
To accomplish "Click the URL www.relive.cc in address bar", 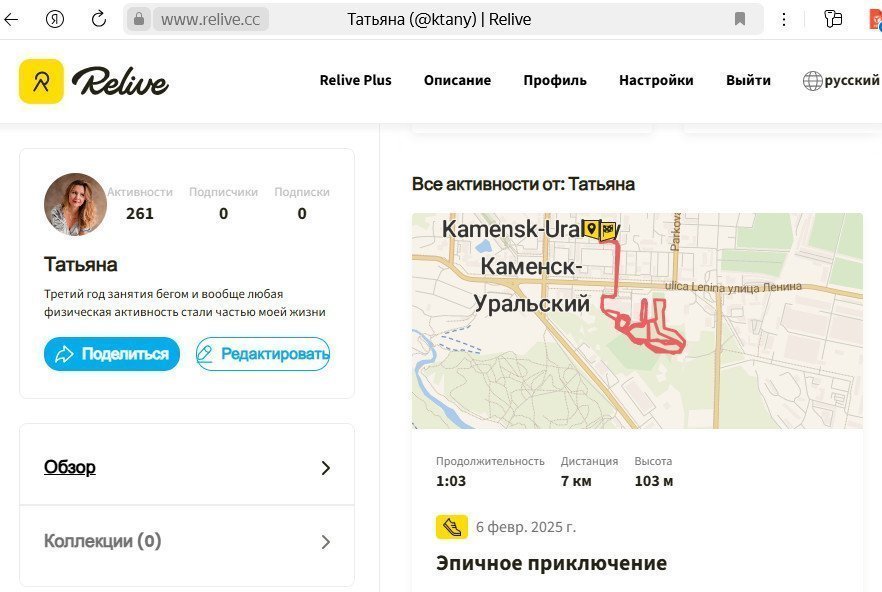I will 210,20.
